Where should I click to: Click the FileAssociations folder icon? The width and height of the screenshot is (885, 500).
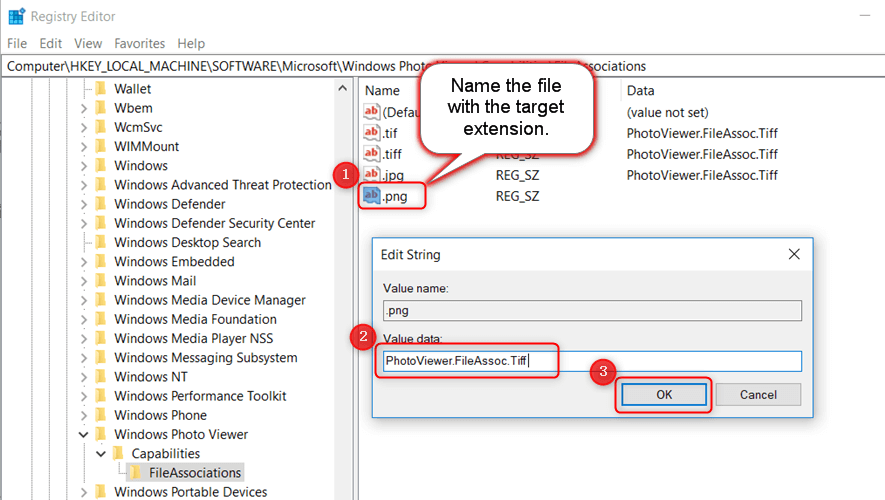point(135,472)
